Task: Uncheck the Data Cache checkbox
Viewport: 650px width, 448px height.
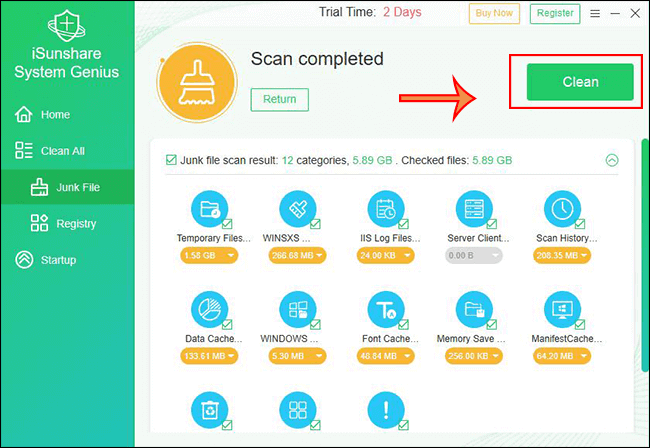Action: coord(227,324)
